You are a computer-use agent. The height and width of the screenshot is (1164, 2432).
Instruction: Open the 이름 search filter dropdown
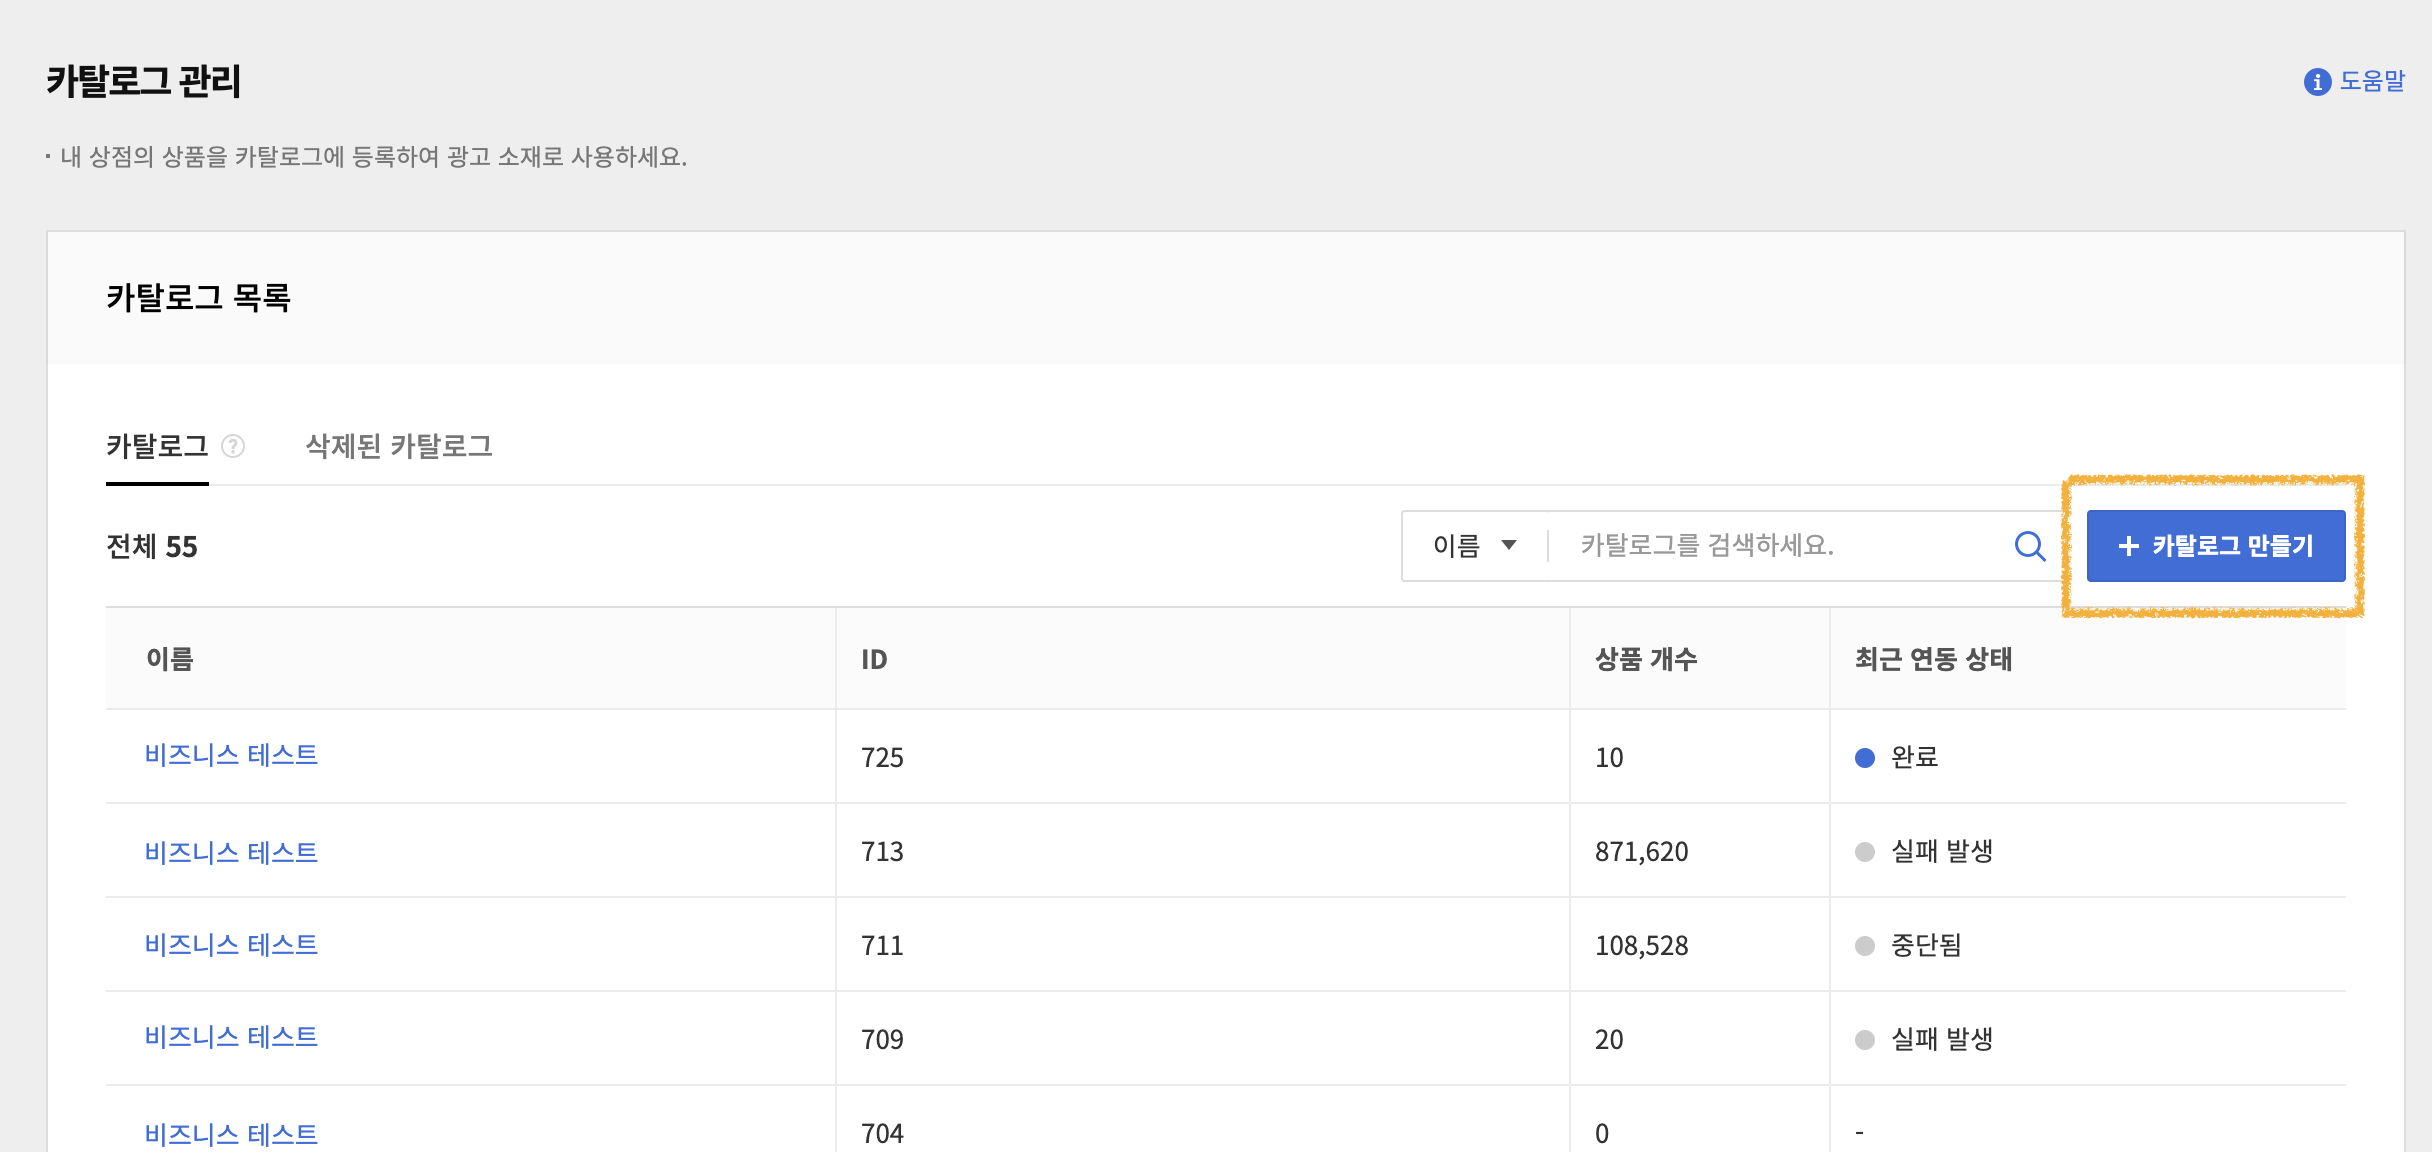(x=1474, y=546)
